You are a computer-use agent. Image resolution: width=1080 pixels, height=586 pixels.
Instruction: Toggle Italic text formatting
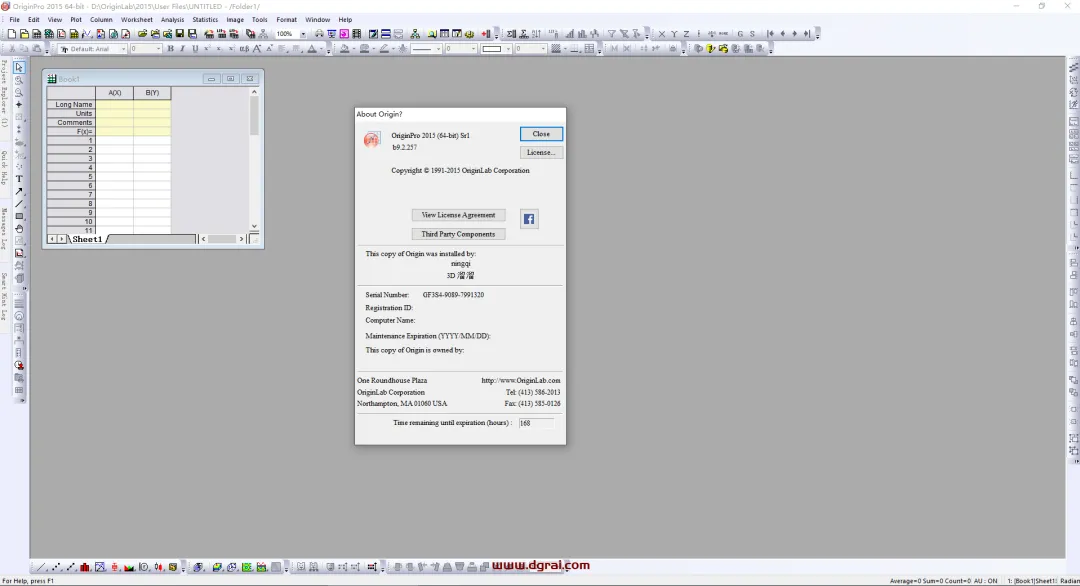point(183,49)
